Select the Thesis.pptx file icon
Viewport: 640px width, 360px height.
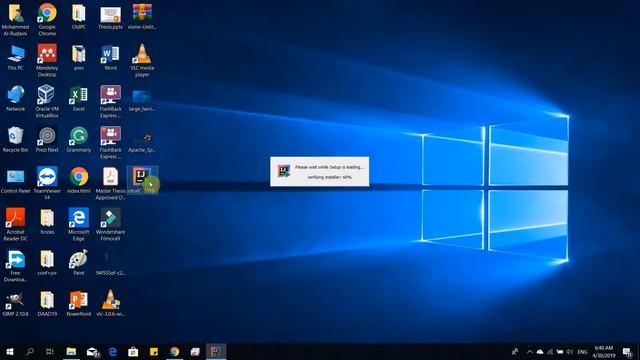pyautogui.click(x=110, y=17)
